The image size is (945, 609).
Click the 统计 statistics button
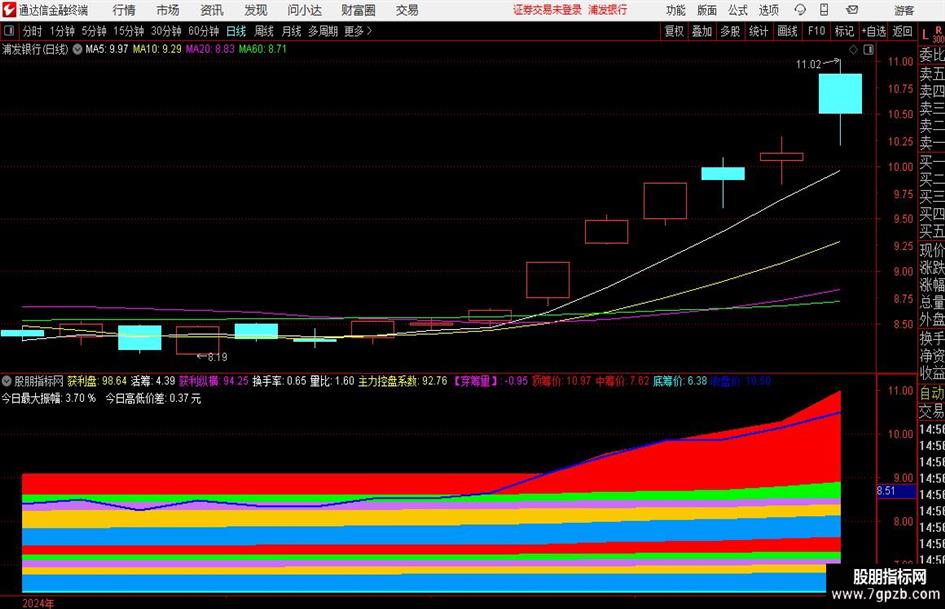[x=759, y=31]
